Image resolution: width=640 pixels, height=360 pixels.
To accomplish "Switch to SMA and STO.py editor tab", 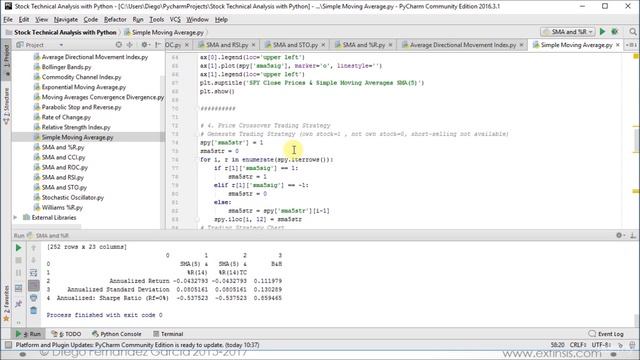I will pos(295,45).
